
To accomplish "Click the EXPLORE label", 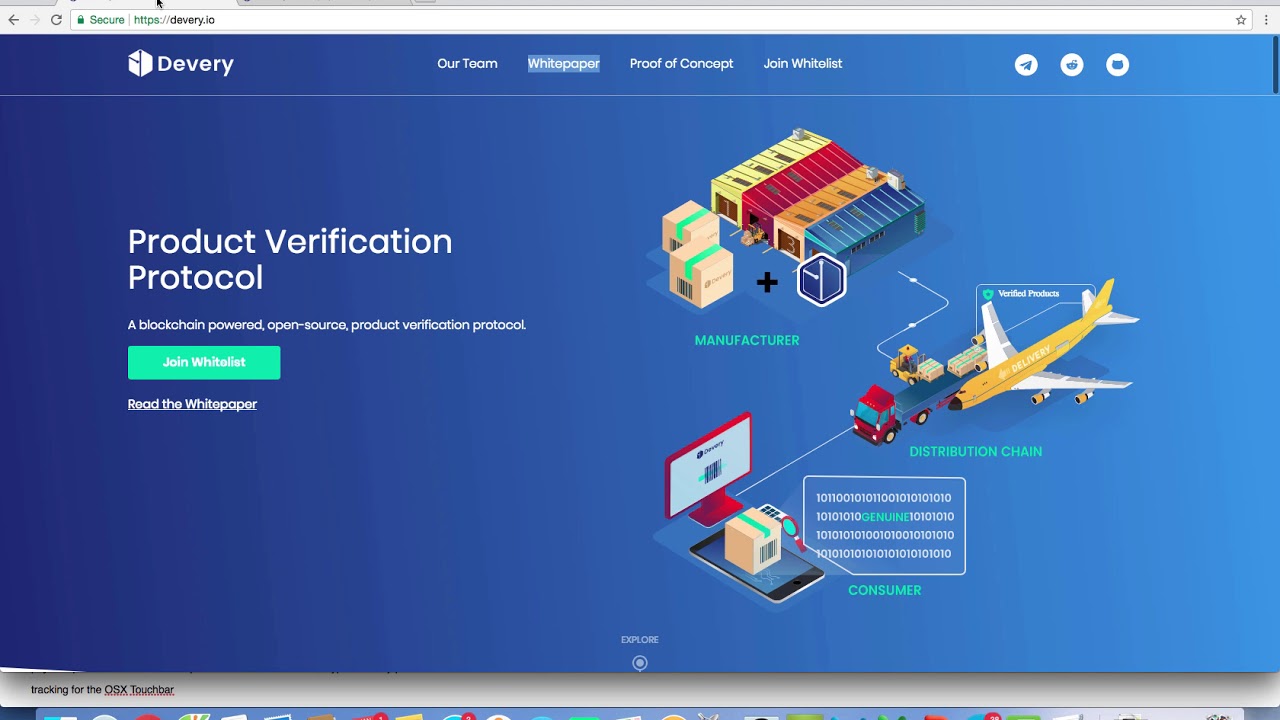I will (x=640, y=640).
